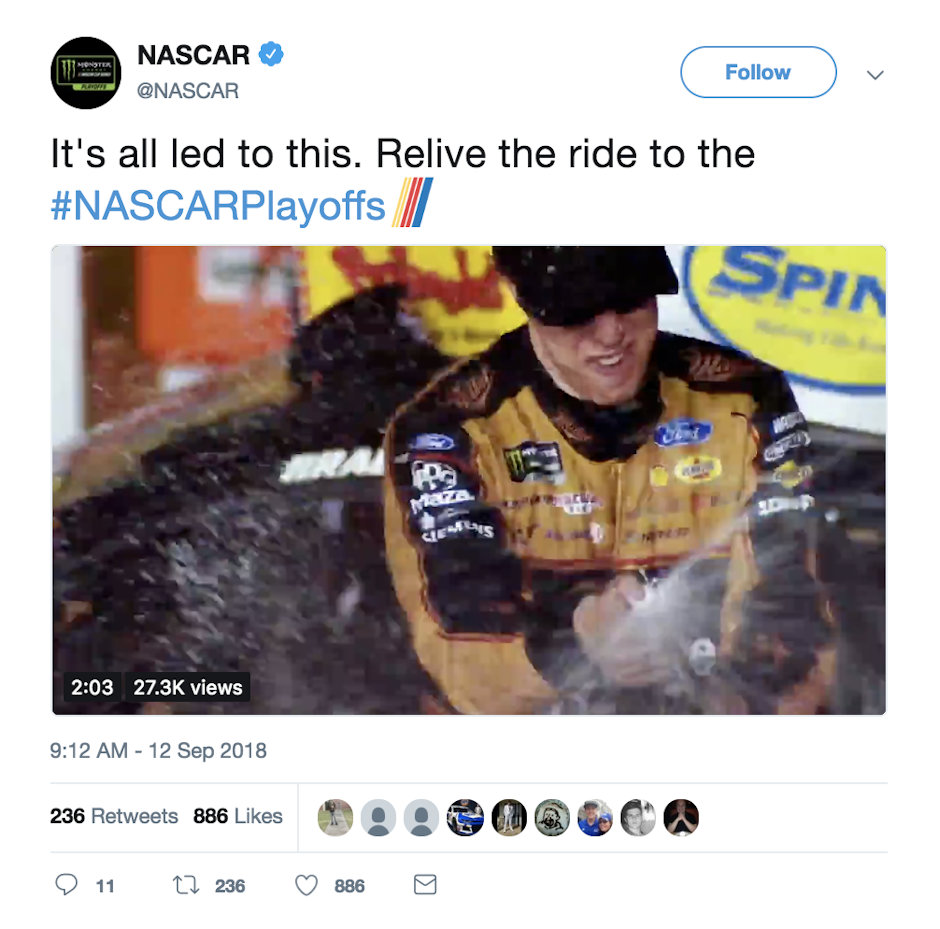Retweet using the arrows icon

coord(186,885)
